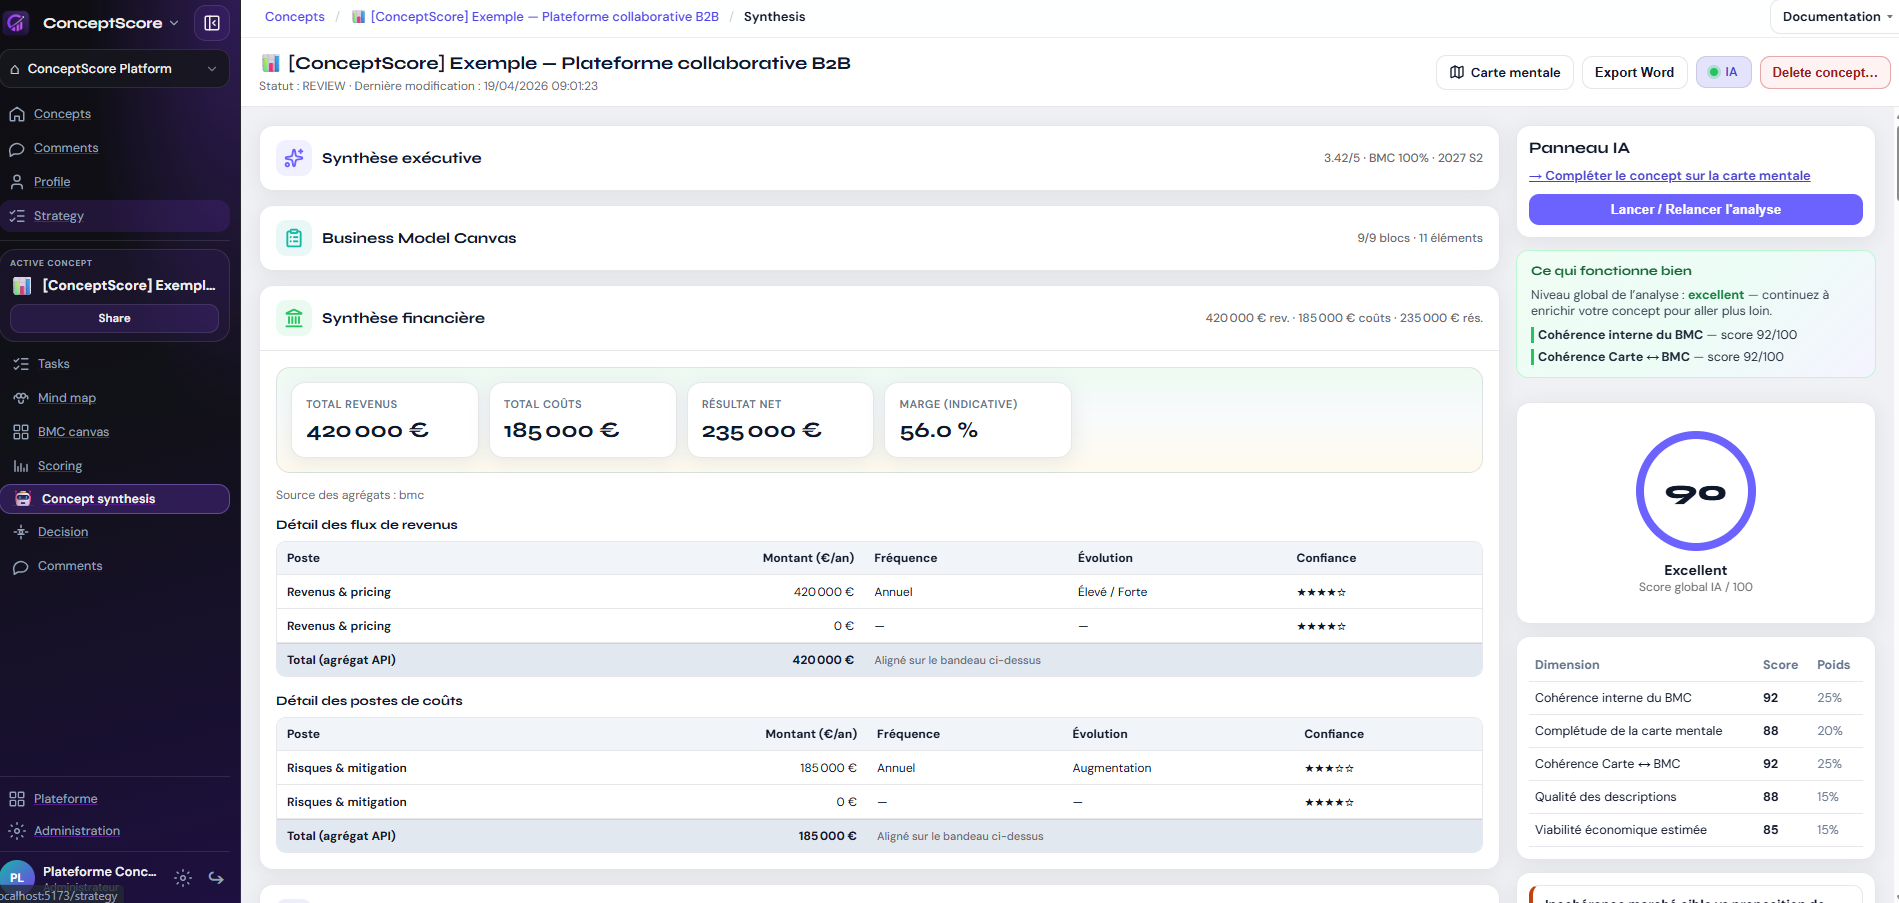Click the 420 000 € Revenus & pricing amount
Screen dimensions: 1899x903
(x=823, y=592)
